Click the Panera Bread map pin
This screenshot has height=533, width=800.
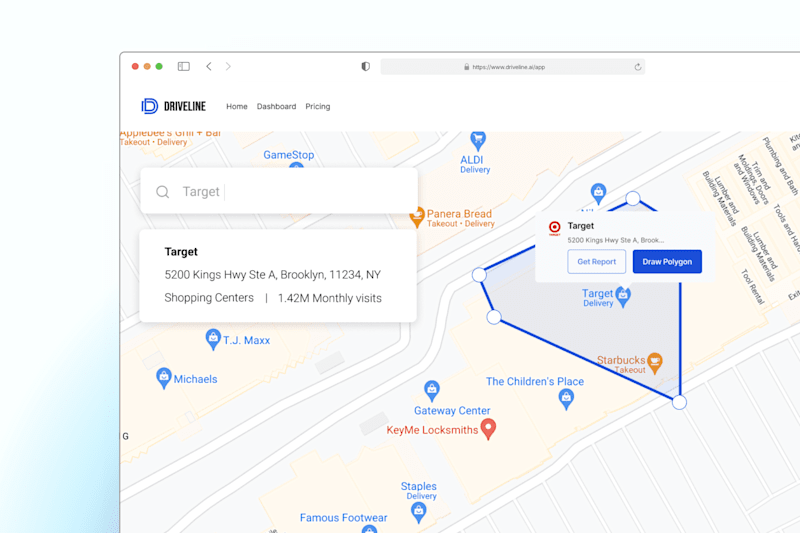[x=417, y=217]
